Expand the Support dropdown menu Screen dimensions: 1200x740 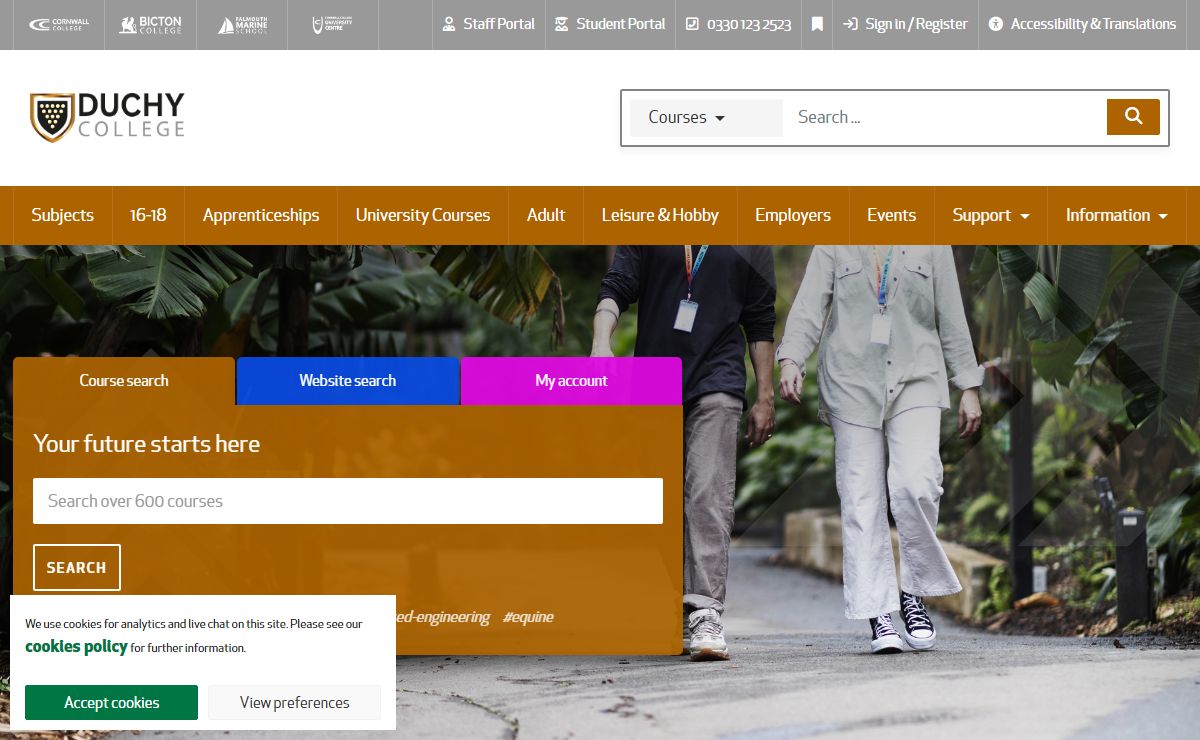991,215
